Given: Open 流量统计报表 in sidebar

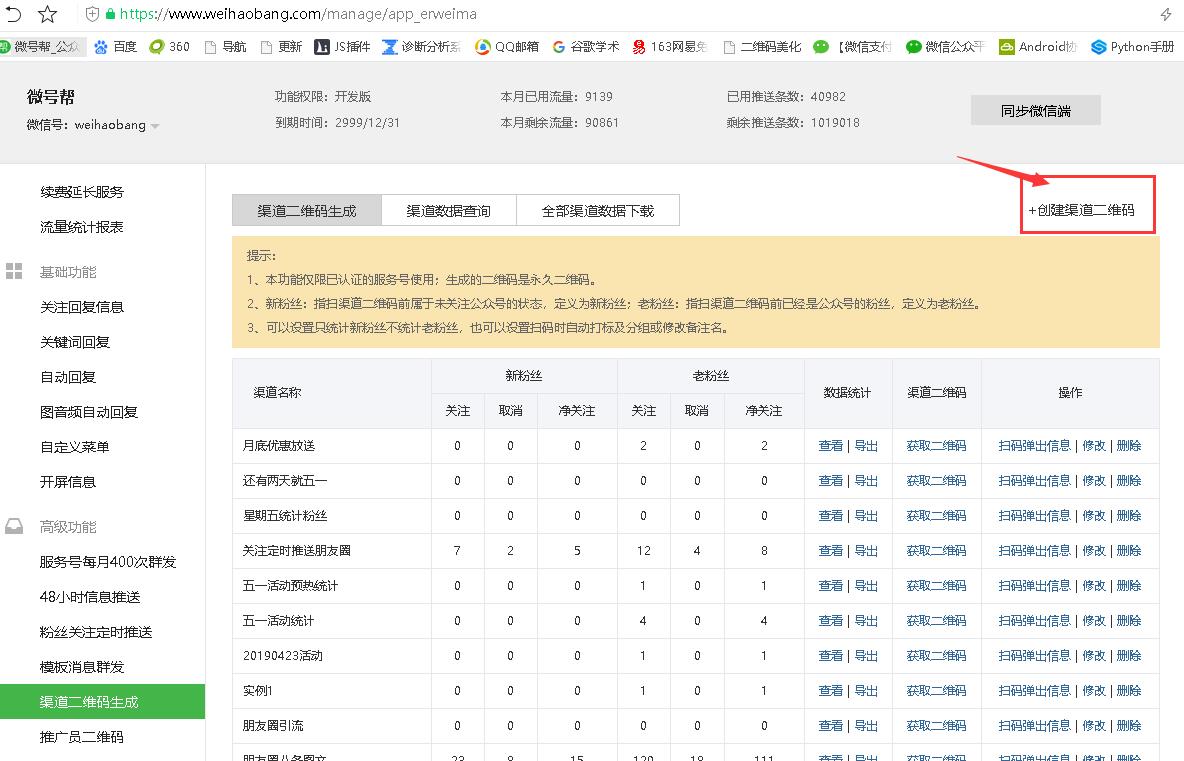Looking at the screenshot, I should click(x=82, y=226).
